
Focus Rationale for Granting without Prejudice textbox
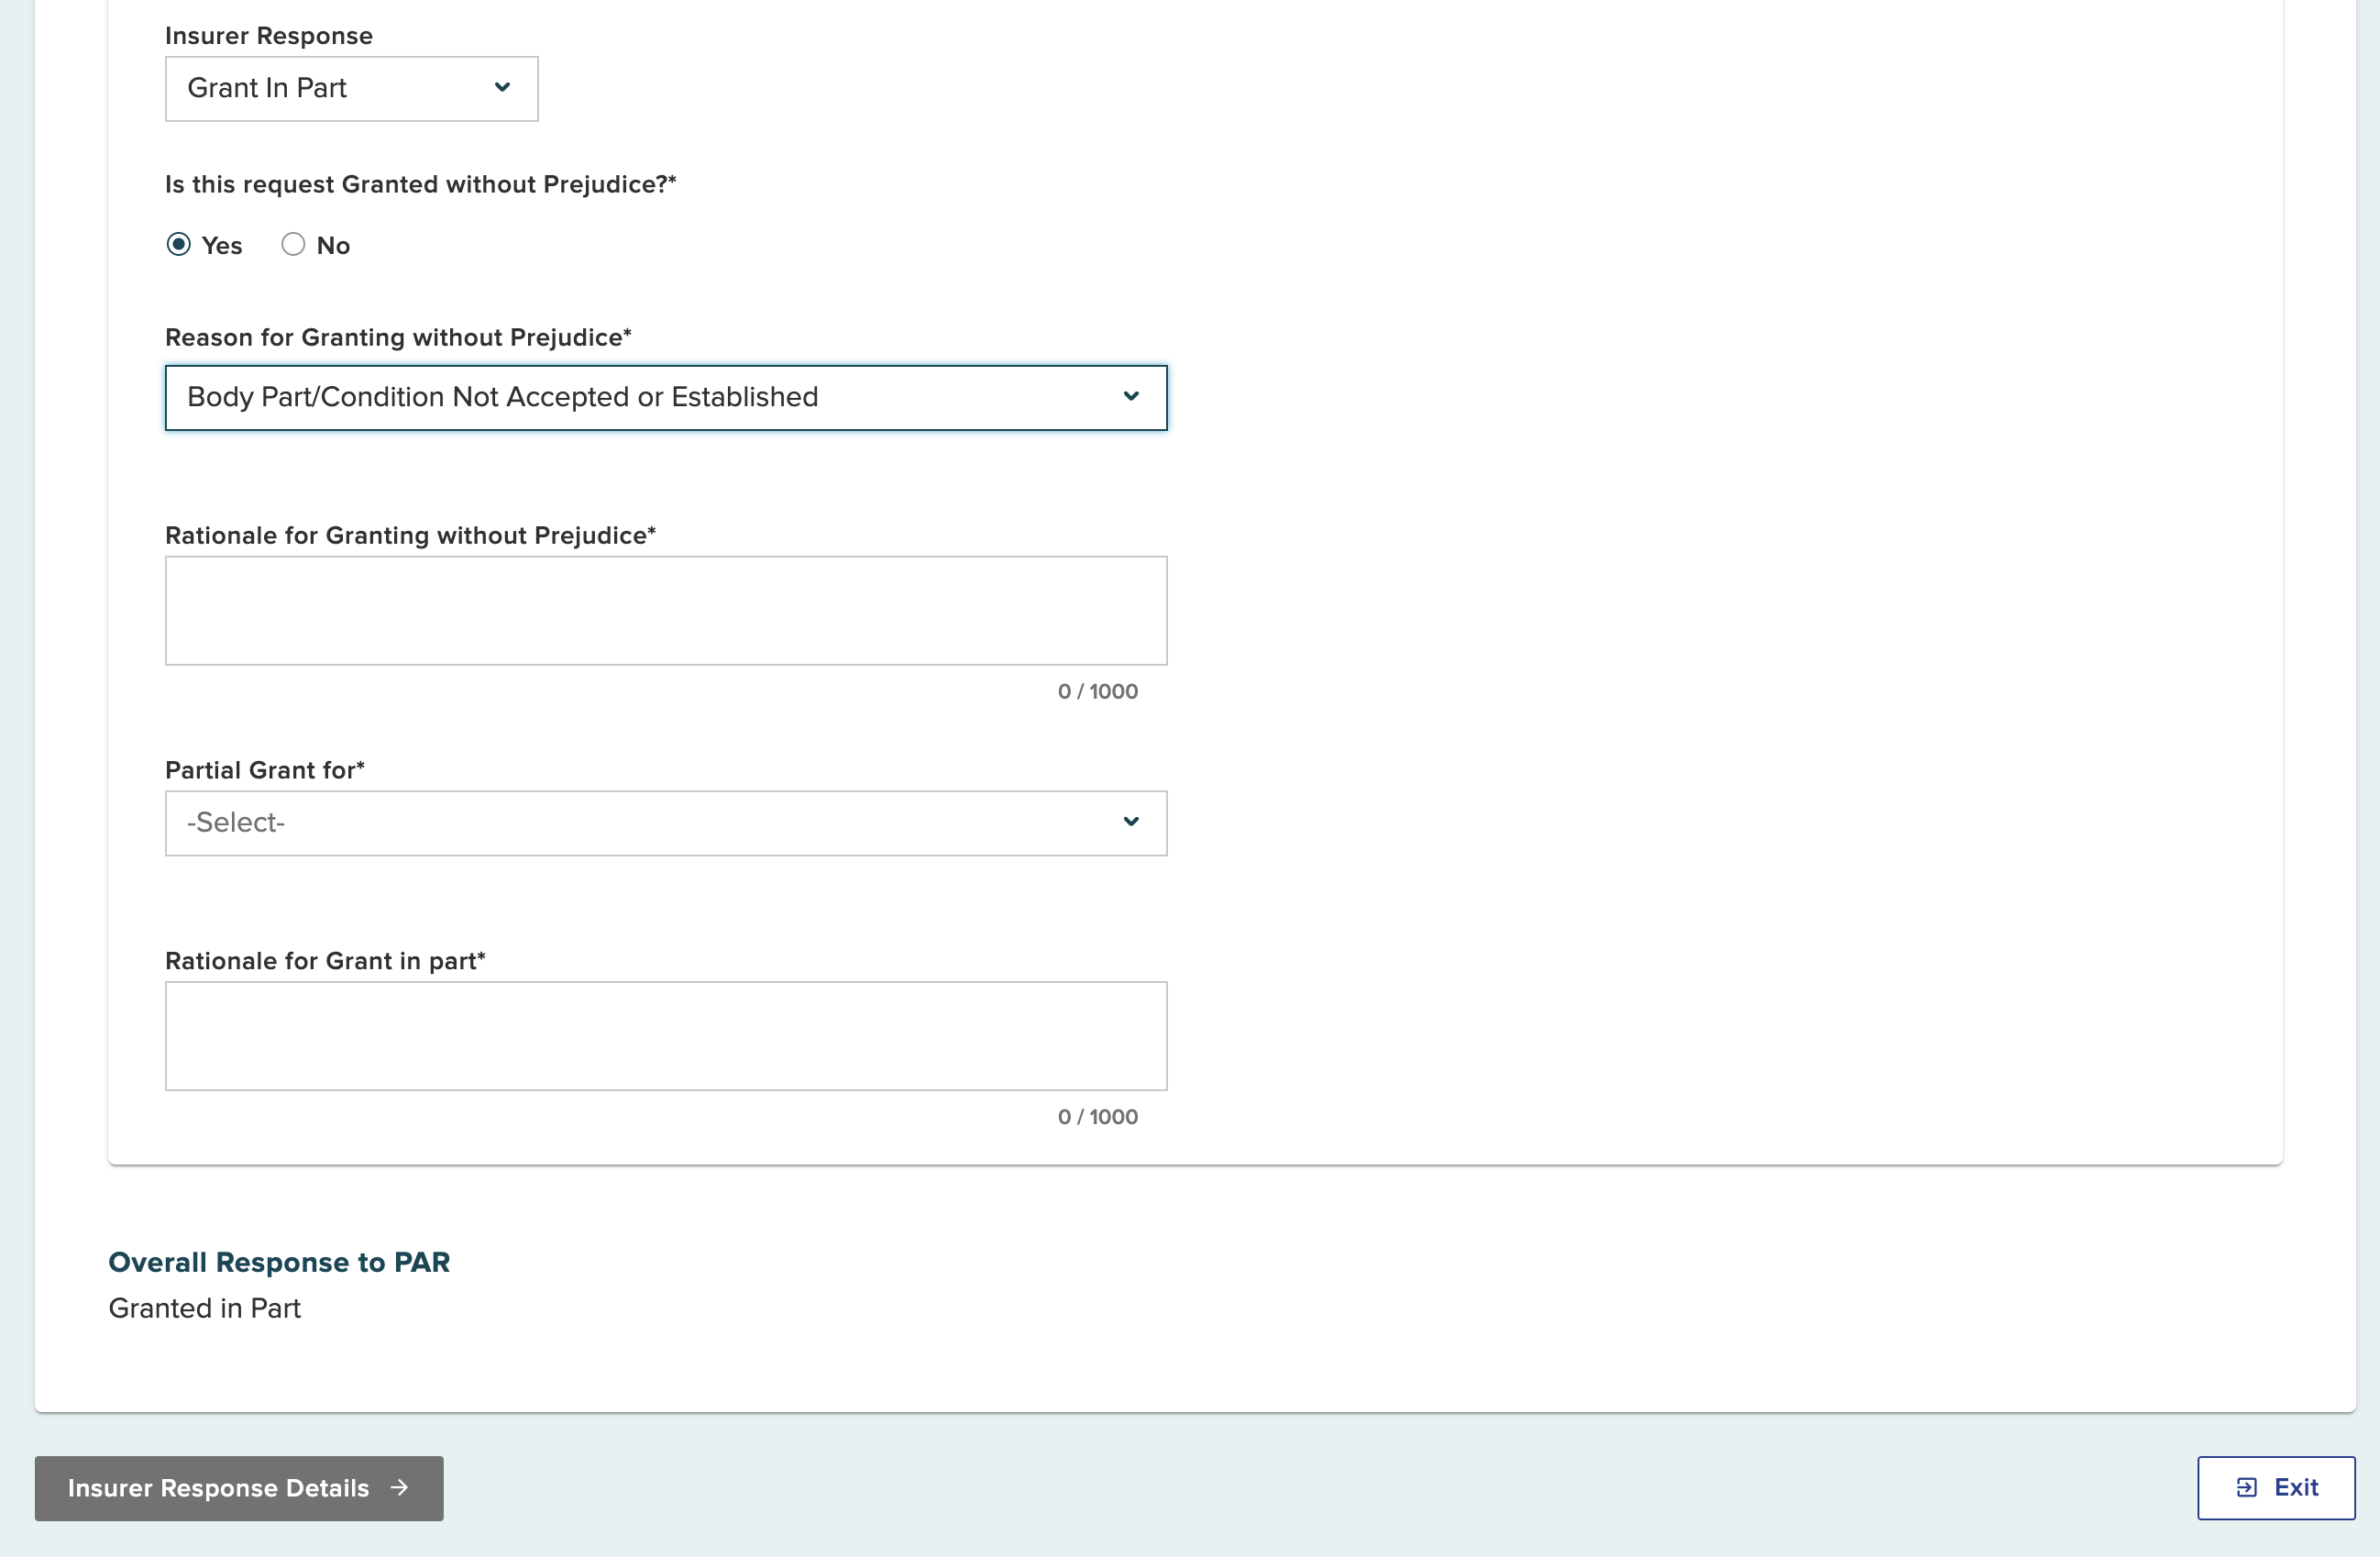point(666,611)
